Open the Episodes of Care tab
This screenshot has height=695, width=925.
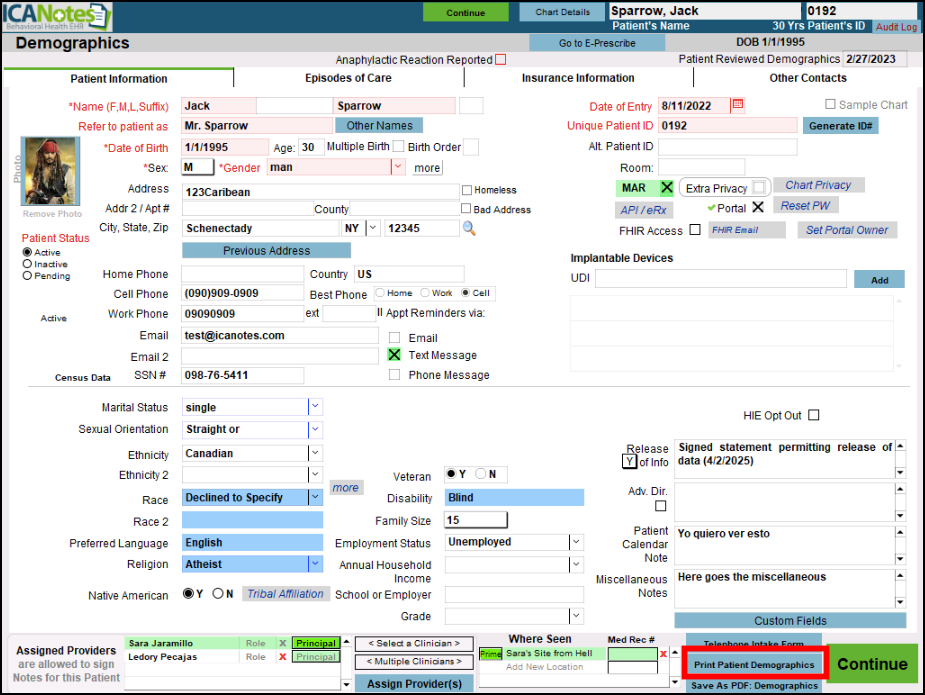tap(348, 78)
